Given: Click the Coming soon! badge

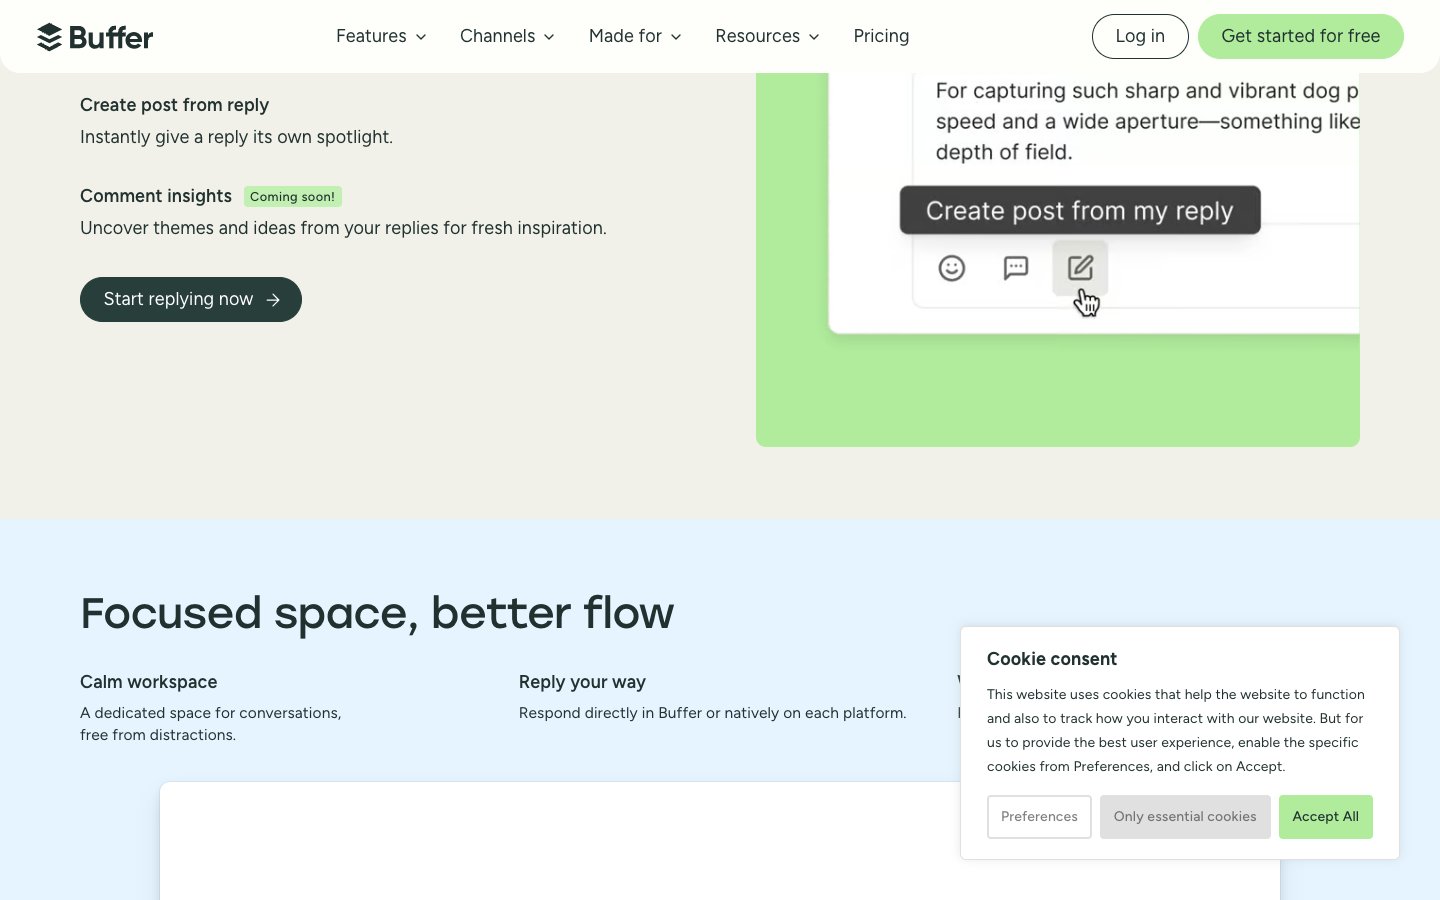Looking at the screenshot, I should (292, 197).
